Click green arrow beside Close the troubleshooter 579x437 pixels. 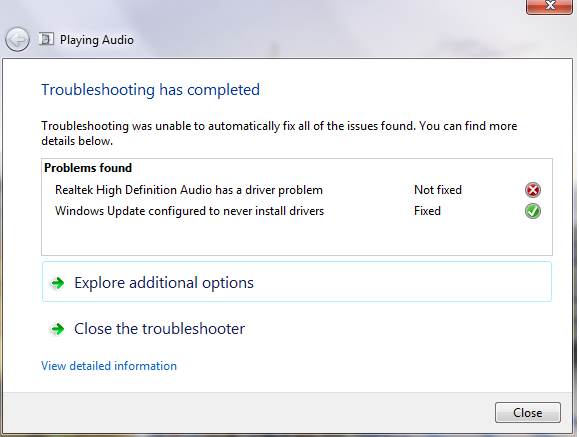[58, 329]
